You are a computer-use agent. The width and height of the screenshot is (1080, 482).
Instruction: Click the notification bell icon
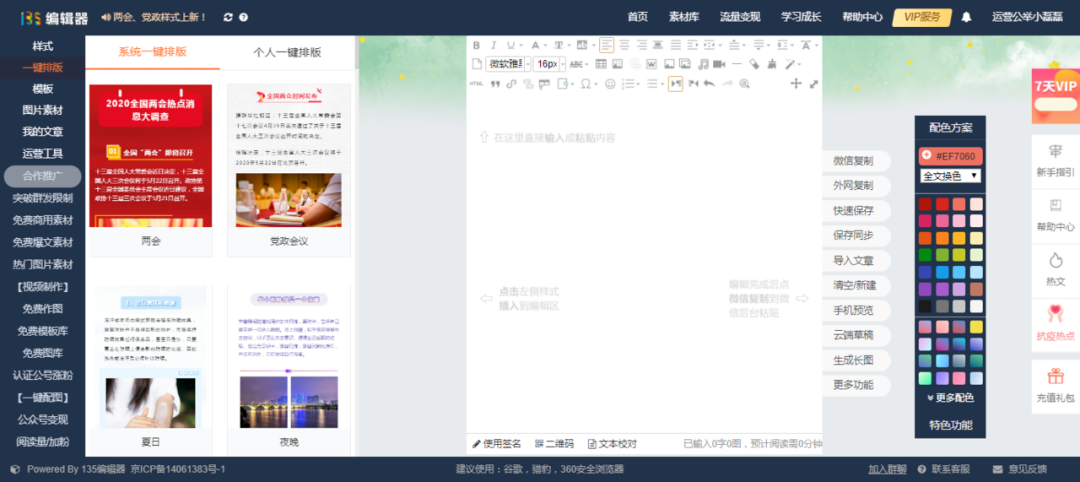pos(966,17)
